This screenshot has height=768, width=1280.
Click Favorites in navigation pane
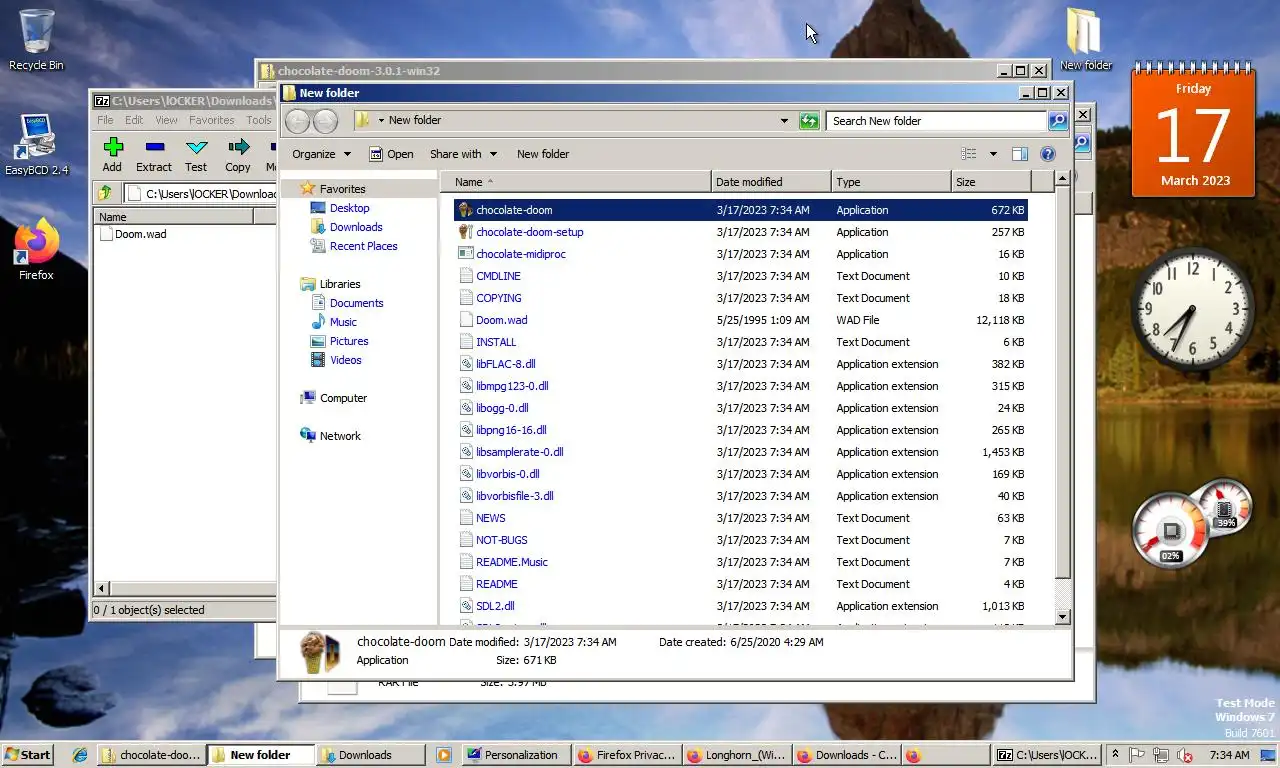click(342, 189)
